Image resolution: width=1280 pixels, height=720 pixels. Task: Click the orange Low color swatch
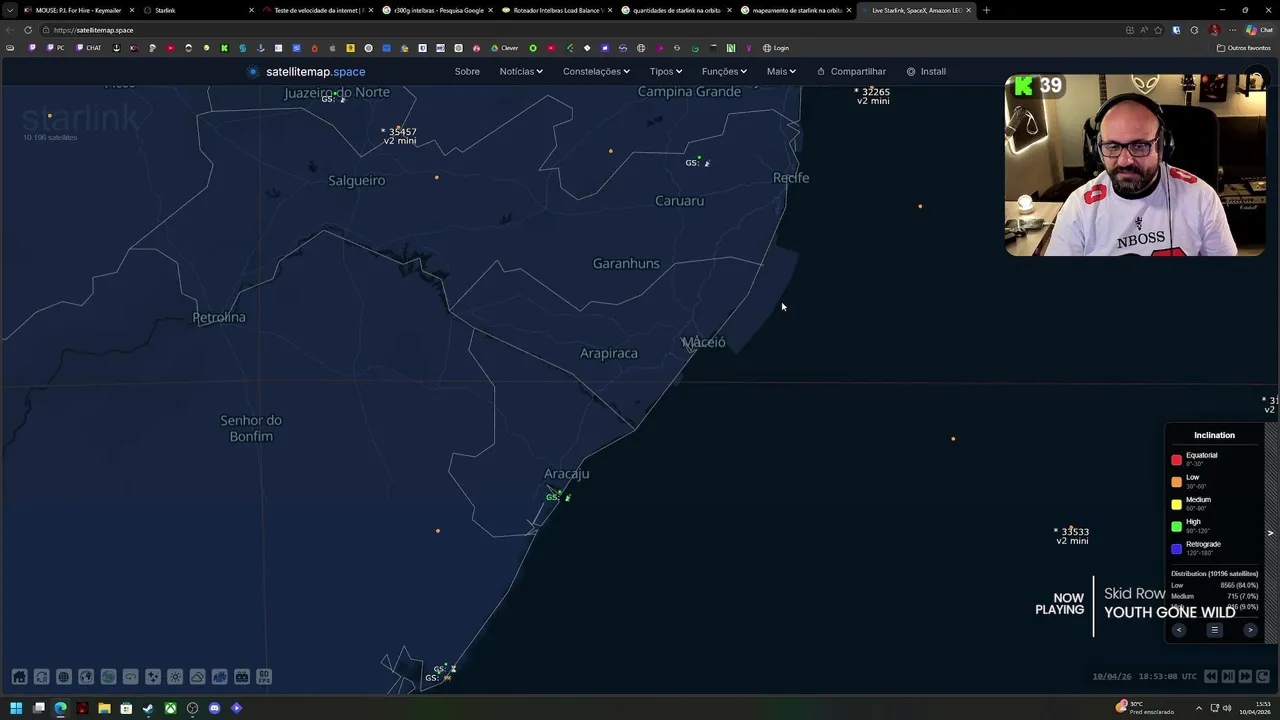(1177, 482)
